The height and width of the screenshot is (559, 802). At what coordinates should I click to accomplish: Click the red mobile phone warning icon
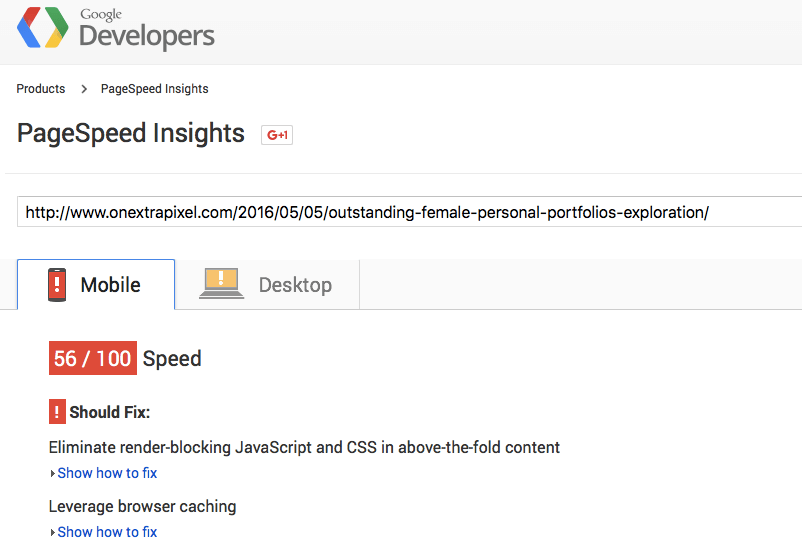57,285
